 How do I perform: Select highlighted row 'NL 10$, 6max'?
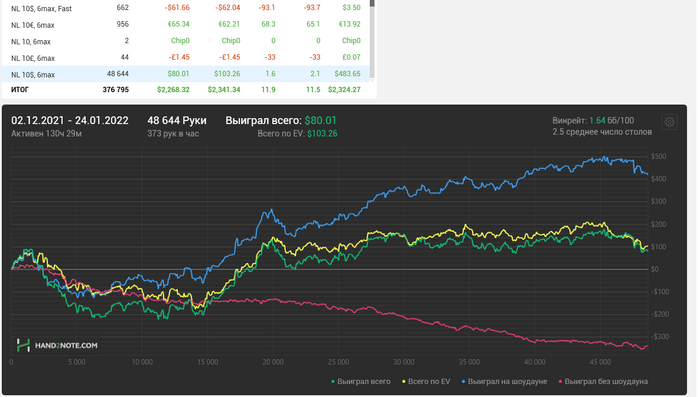[x=186, y=74]
